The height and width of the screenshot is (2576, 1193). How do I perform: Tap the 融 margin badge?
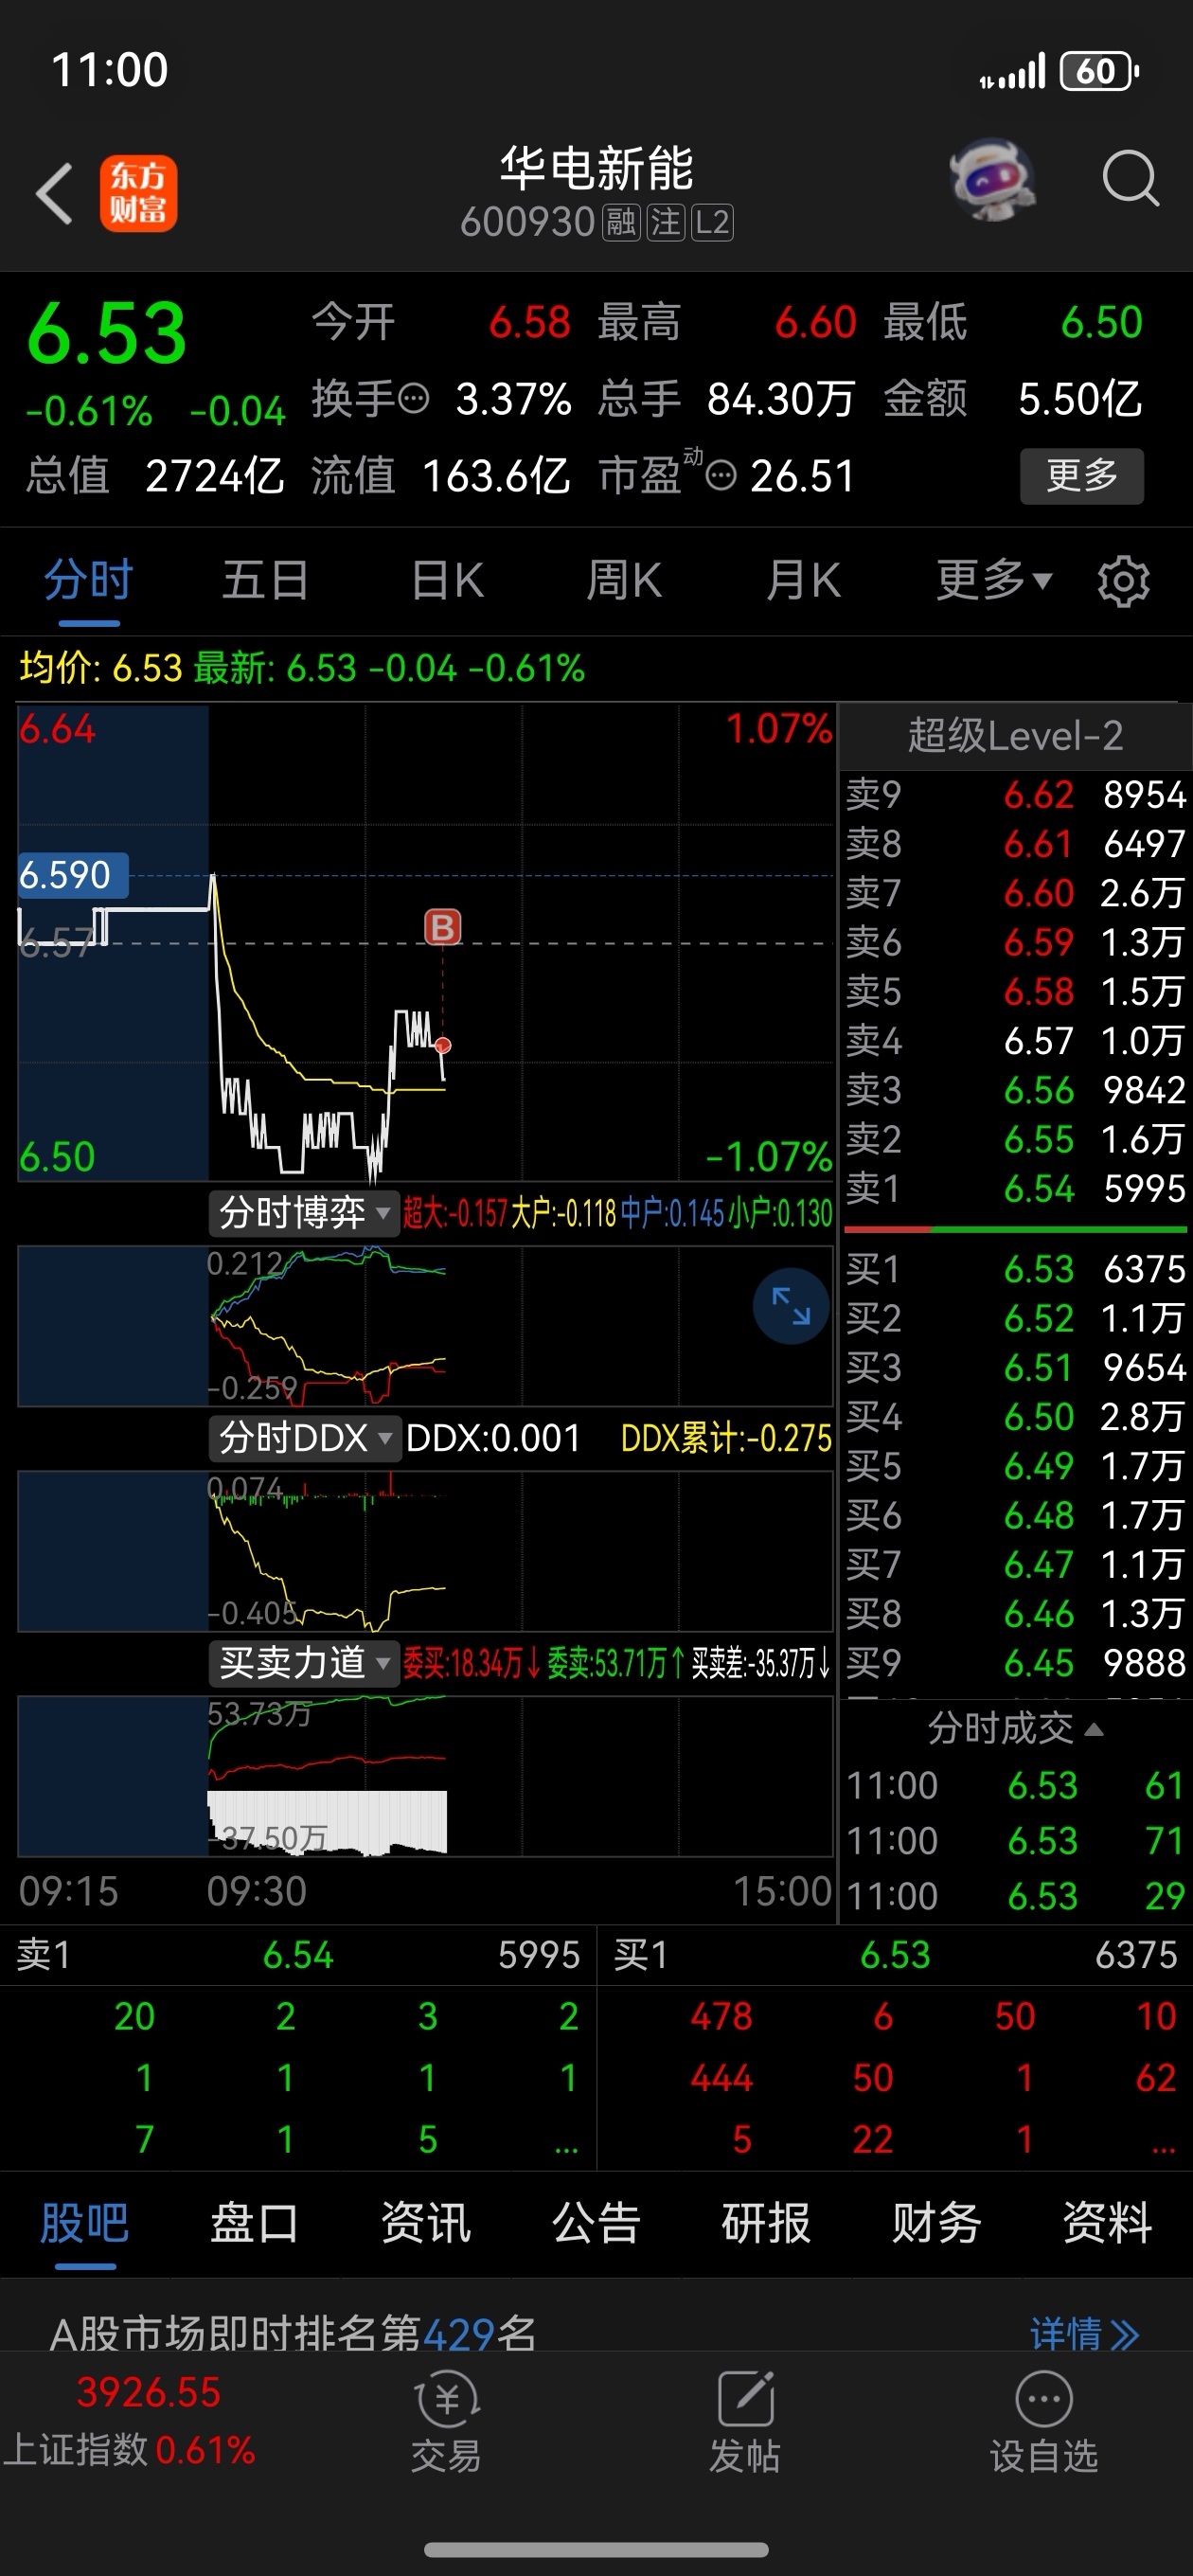coord(621,222)
